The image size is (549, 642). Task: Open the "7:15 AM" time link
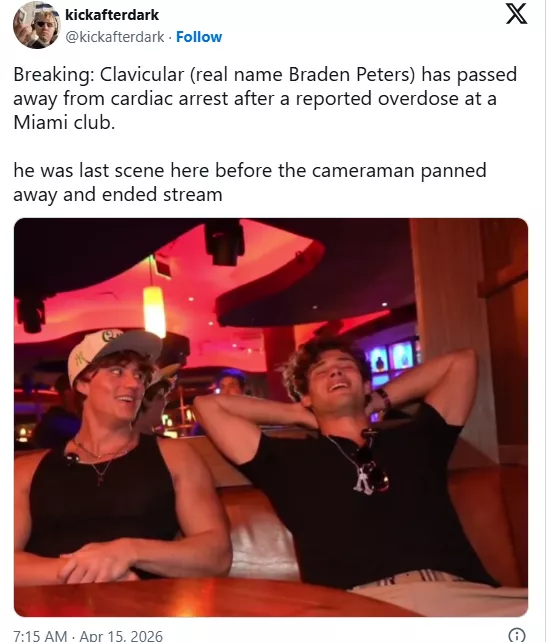click(40, 635)
